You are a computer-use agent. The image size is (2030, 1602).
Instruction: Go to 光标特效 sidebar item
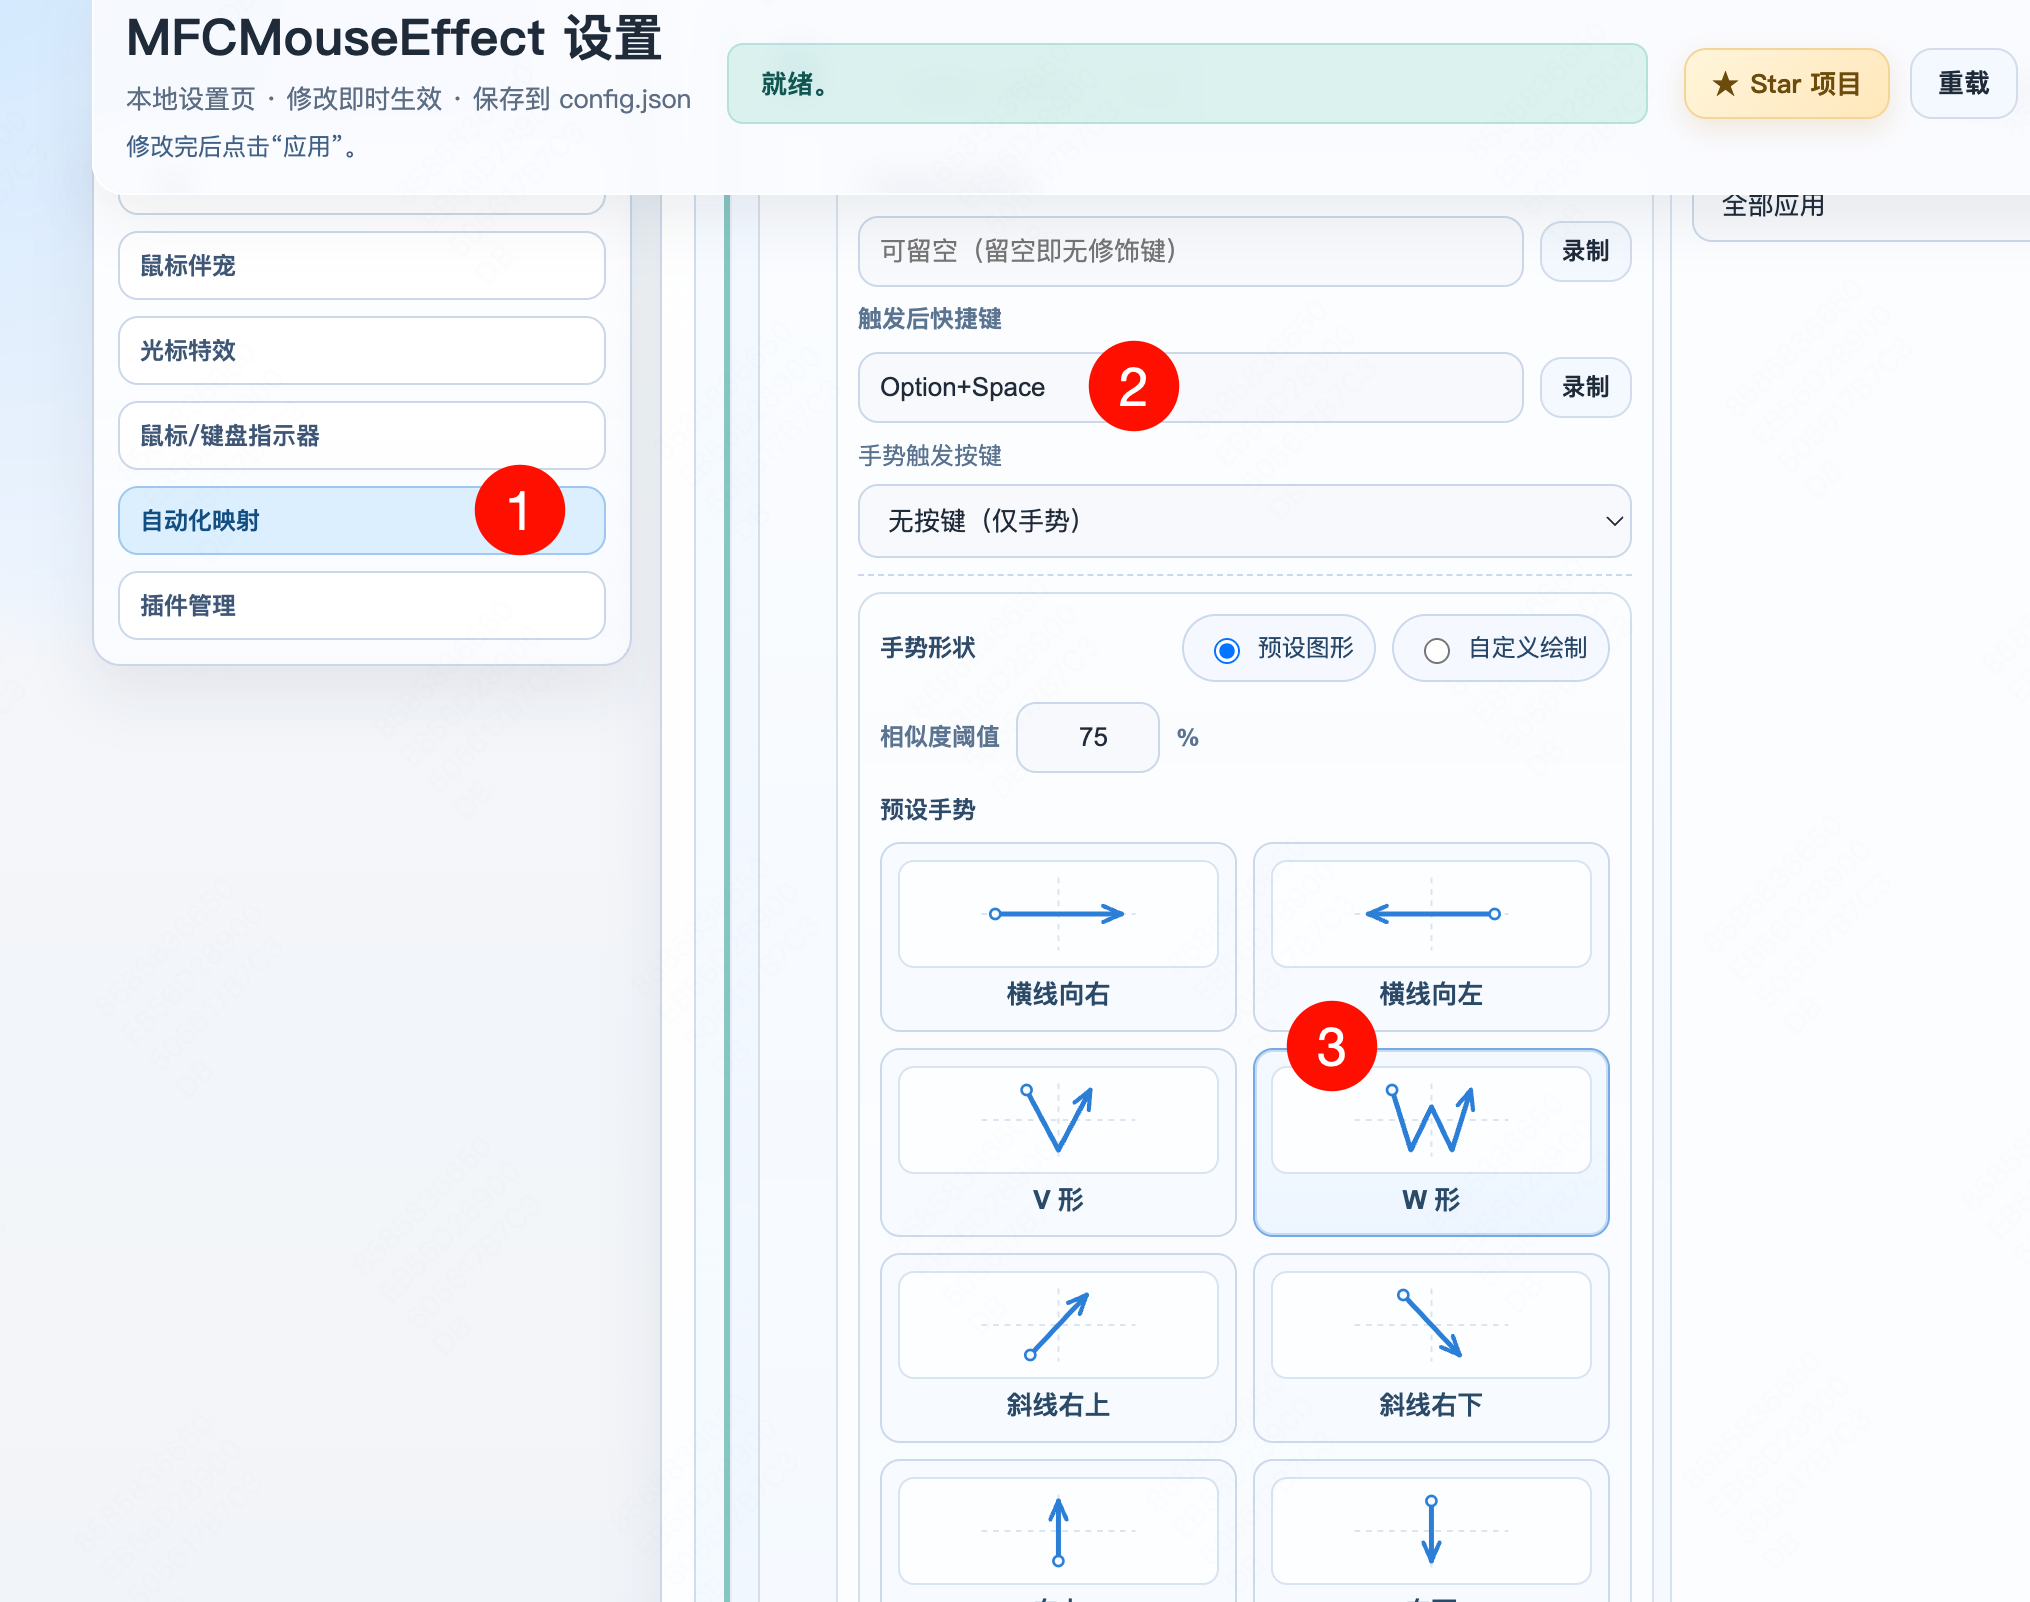[361, 350]
